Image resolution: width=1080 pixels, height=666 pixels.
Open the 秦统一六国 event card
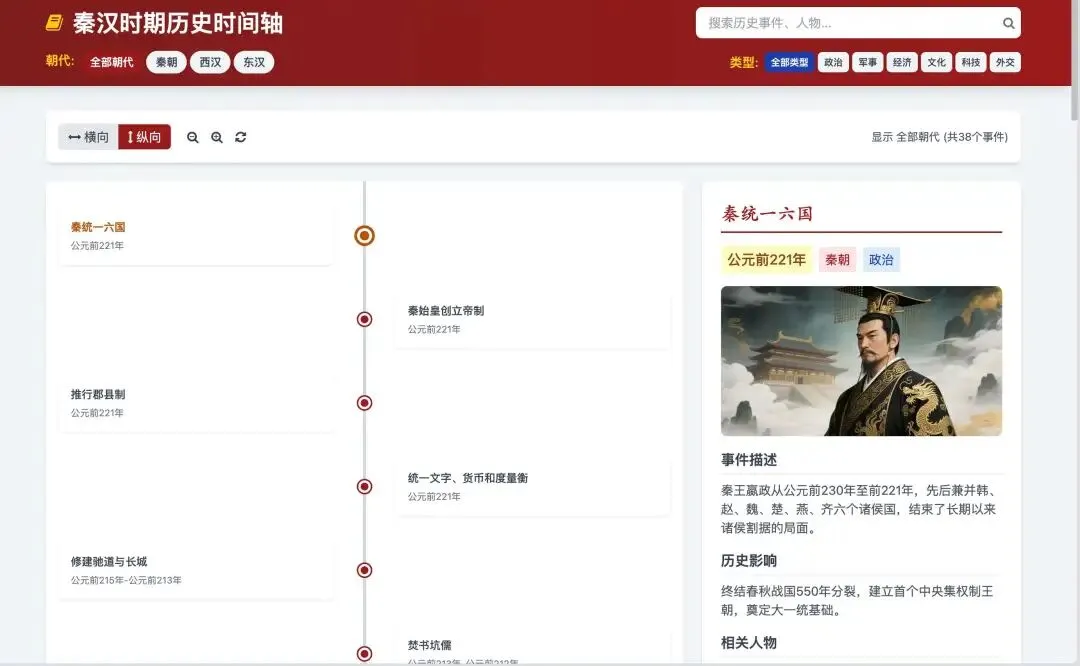point(196,236)
